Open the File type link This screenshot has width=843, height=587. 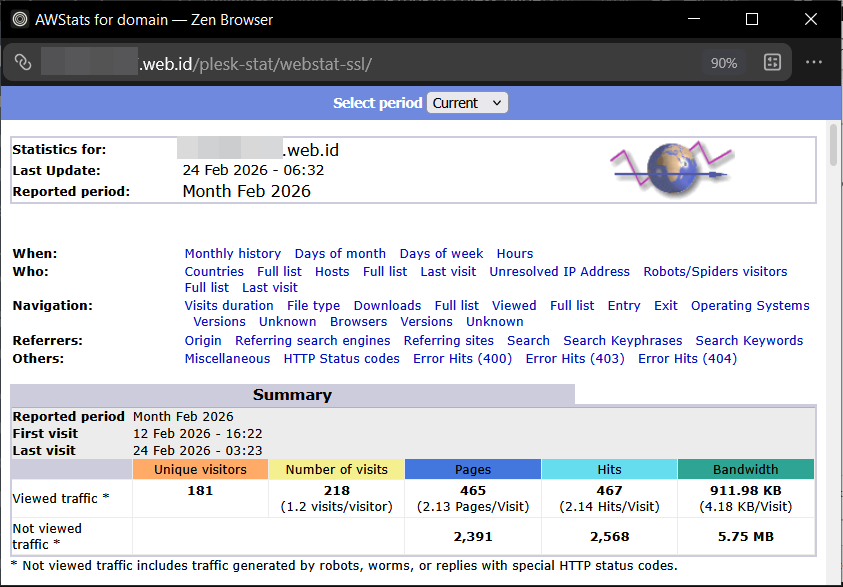(x=313, y=306)
